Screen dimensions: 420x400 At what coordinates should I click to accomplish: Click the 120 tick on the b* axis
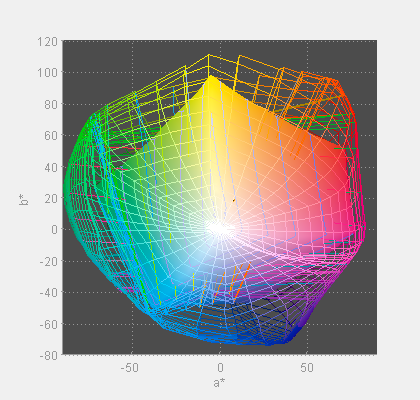pos(47,42)
